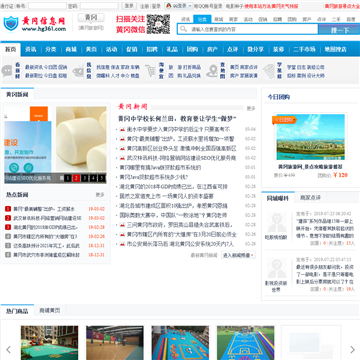Click the previous arrow of product carousel
Screen dimensions: 360x360
pos(9,349)
